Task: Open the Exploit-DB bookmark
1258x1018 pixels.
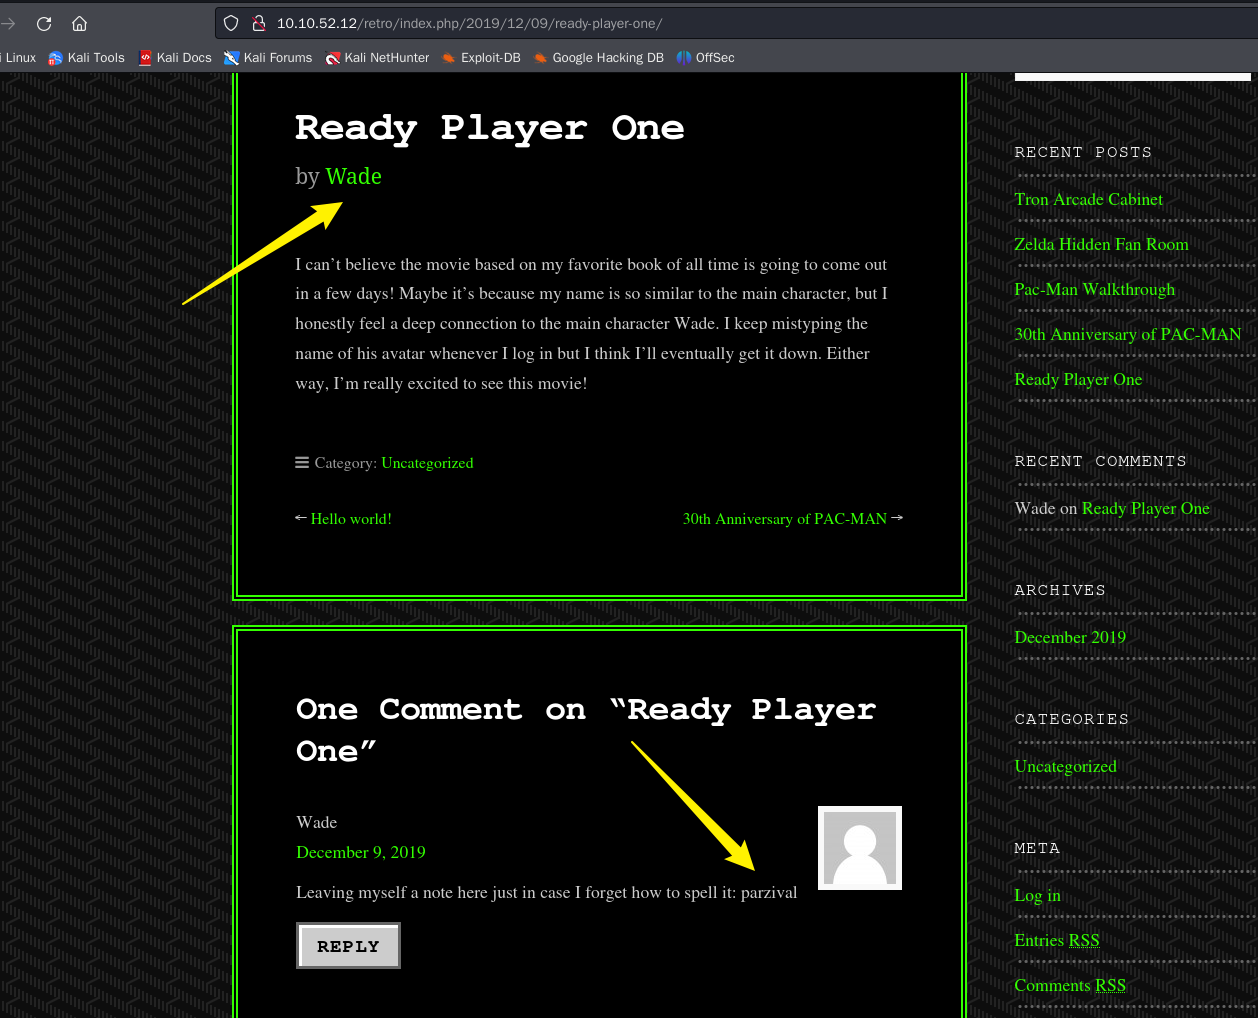Action: (481, 58)
